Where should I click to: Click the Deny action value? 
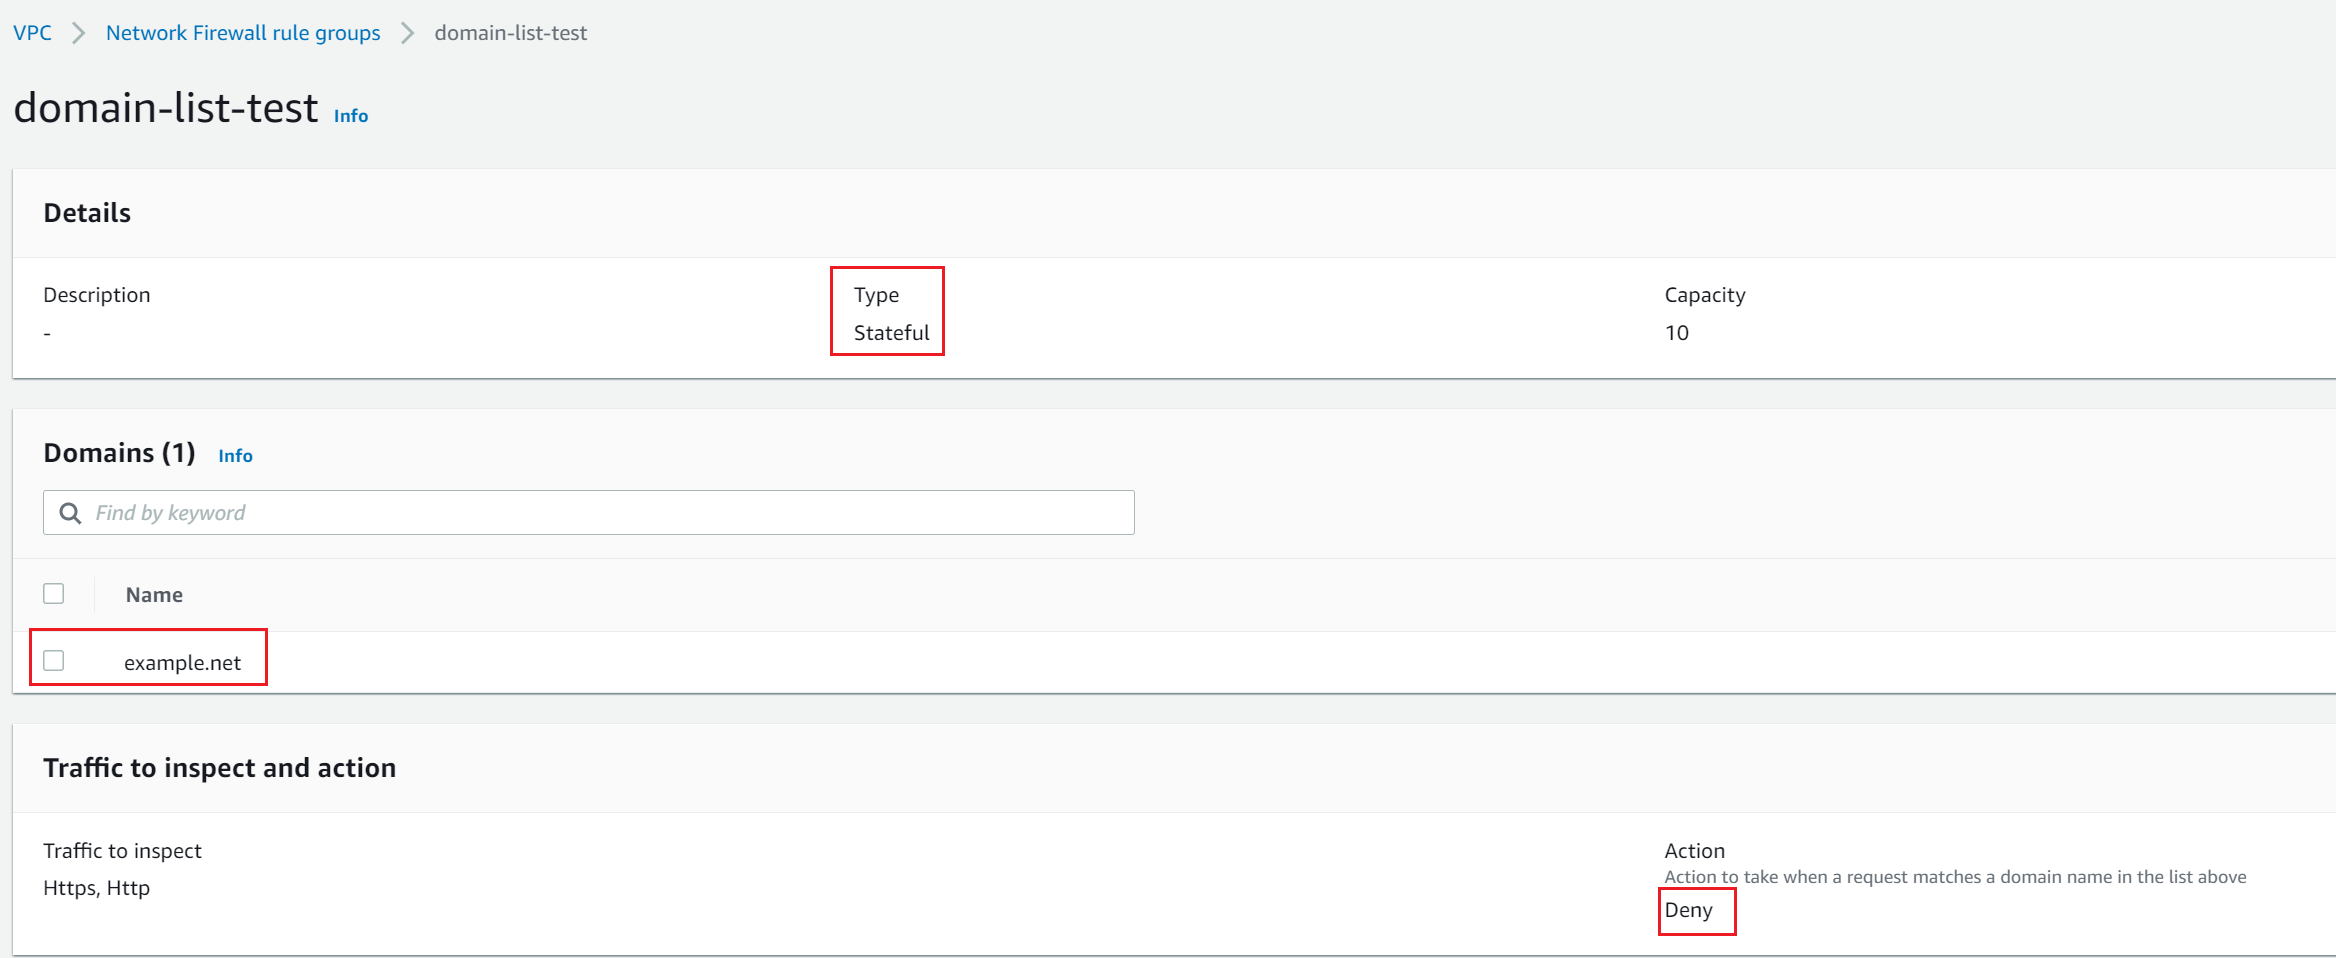click(1692, 910)
